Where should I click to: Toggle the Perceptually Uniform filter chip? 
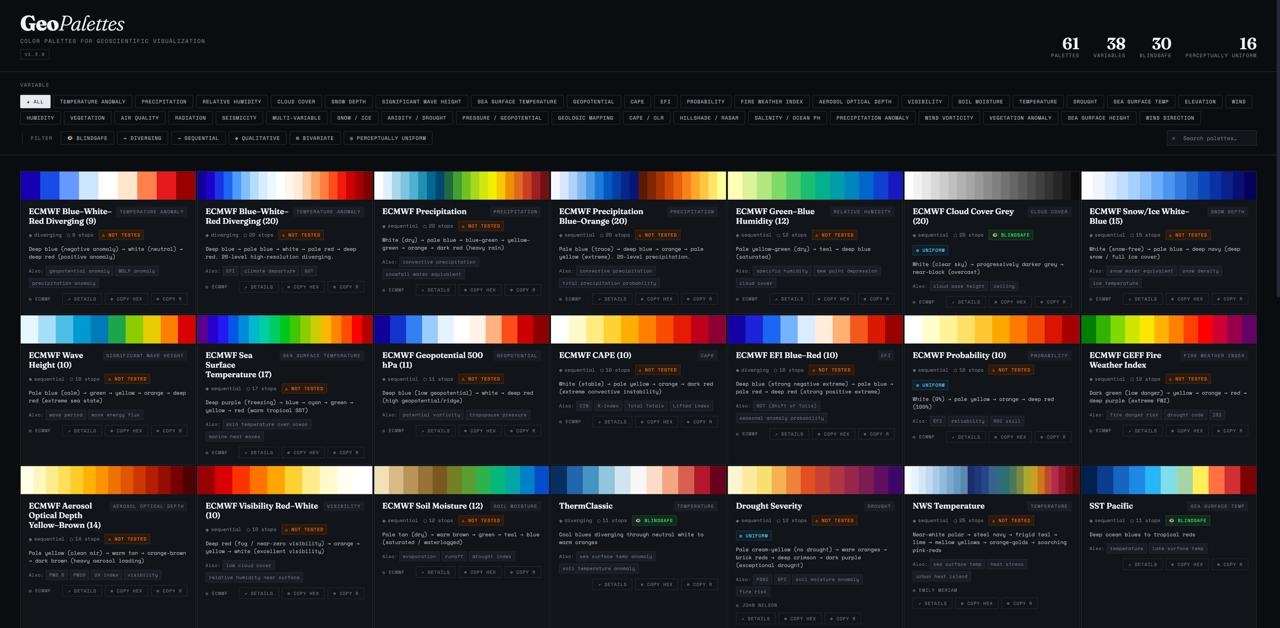tap(389, 138)
